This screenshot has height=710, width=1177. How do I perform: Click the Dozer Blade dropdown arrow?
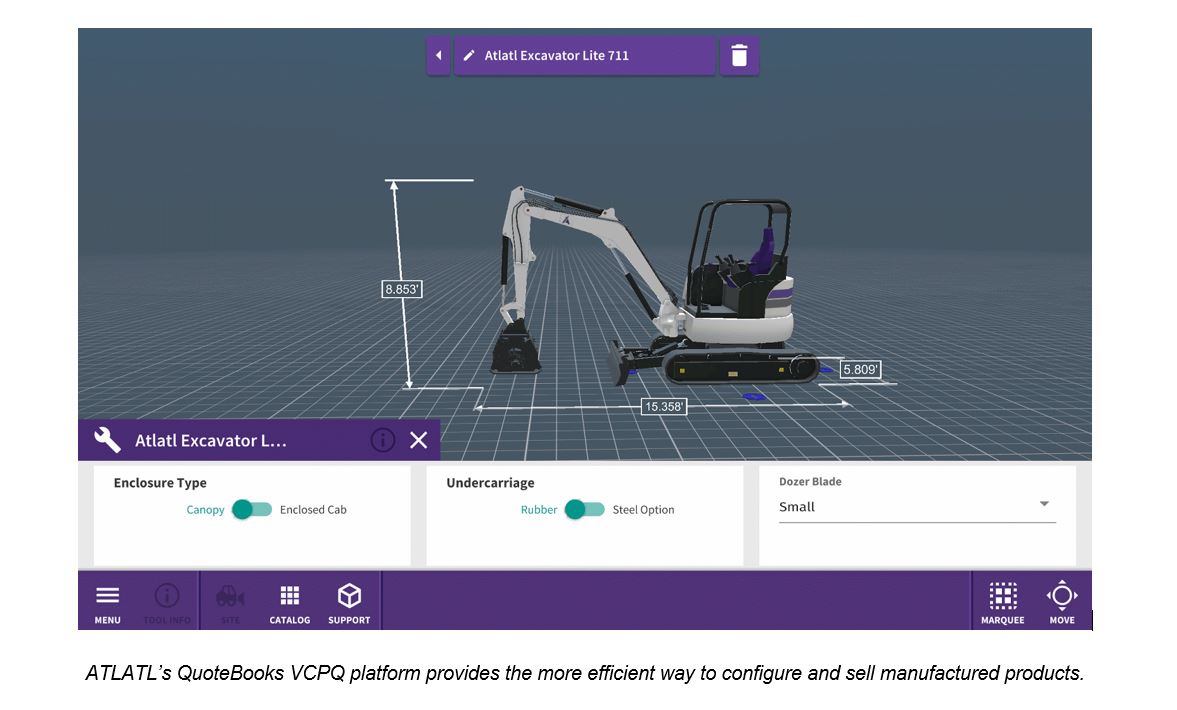[x=1044, y=504]
